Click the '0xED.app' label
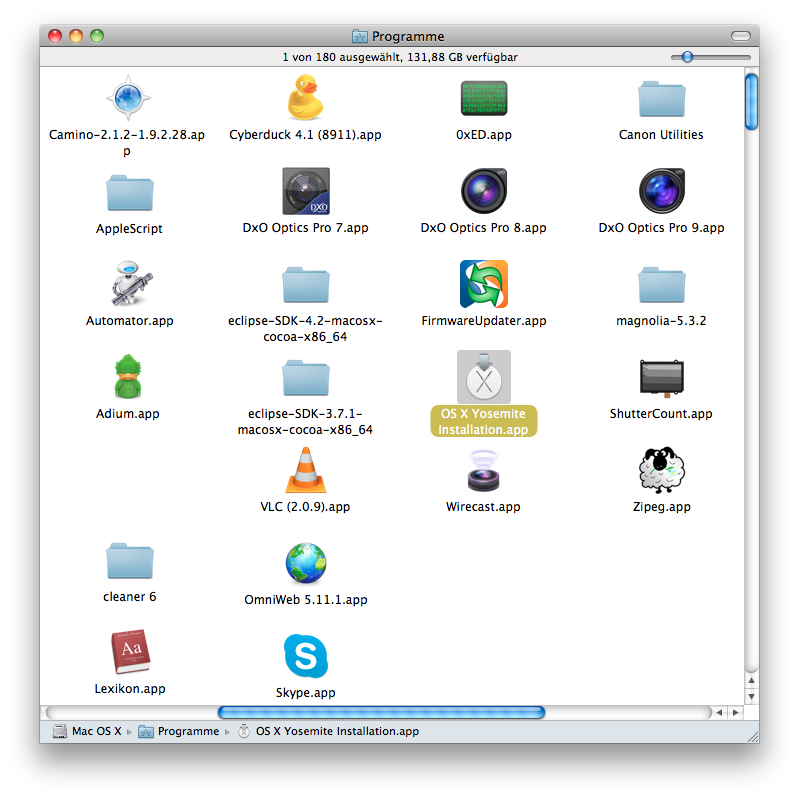The width and height of the screenshot is (799, 798). pyautogui.click(x=484, y=135)
